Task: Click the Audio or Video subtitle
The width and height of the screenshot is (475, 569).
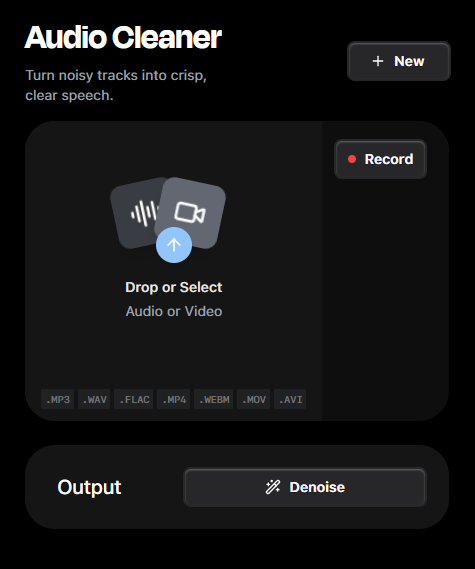Action: pos(174,311)
